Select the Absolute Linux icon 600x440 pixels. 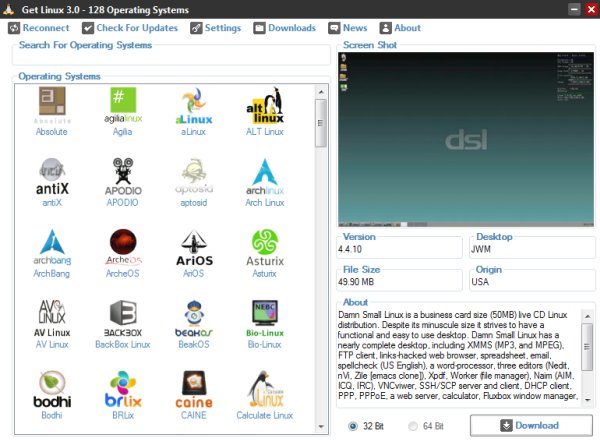pos(52,106)
